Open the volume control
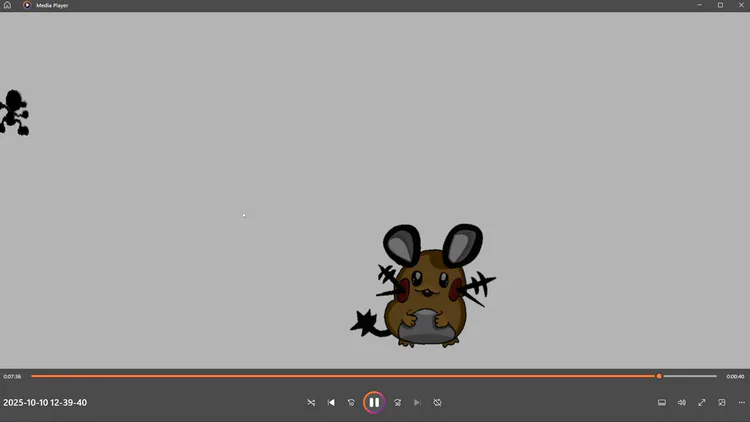Screen dimensions: 750x422 tap(682, 402)
